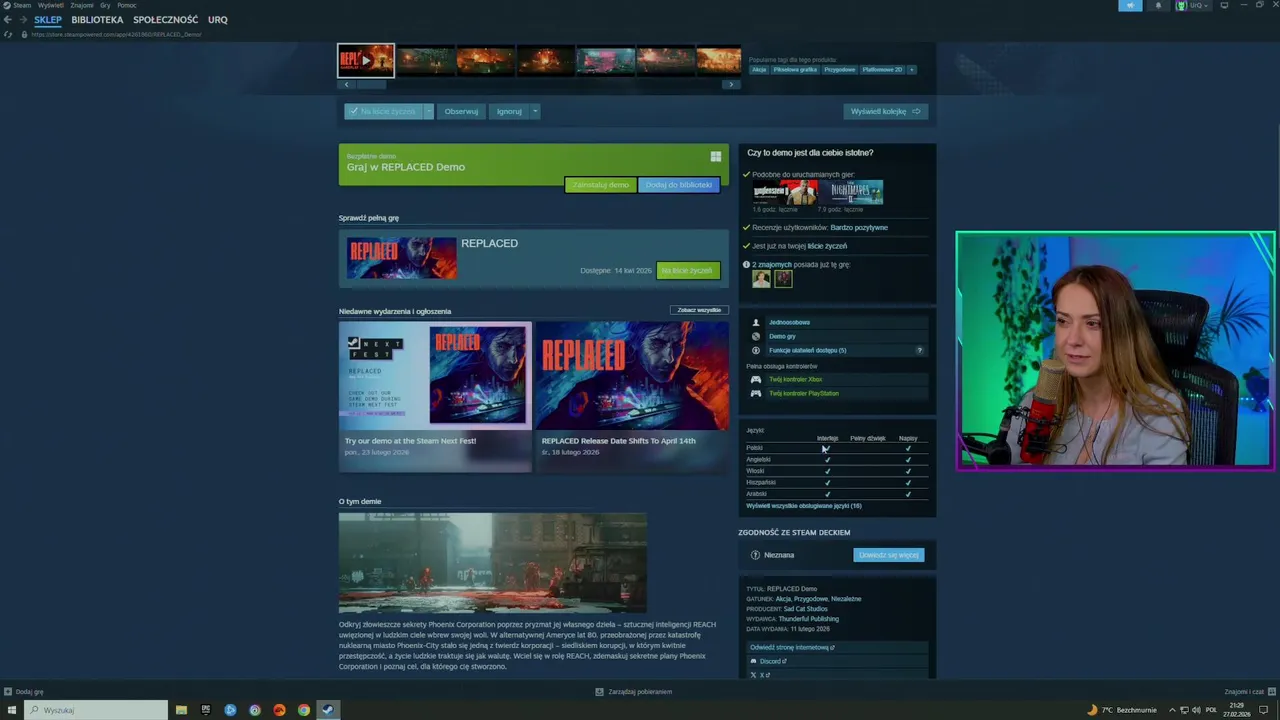1280x720 pixels.
Task: Open Windows Start menu
Action: (12, 710)
